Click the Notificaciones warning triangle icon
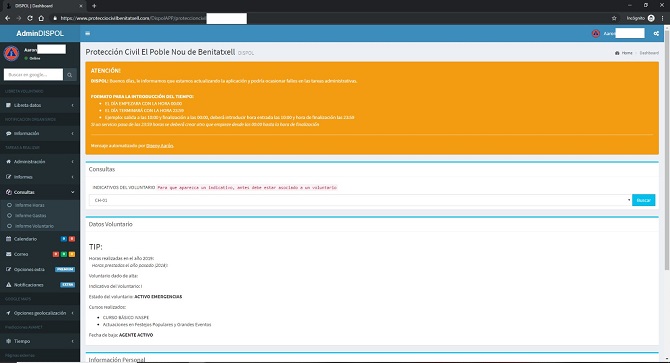This screenshot has width=670, height=363. tap(8, 285)
